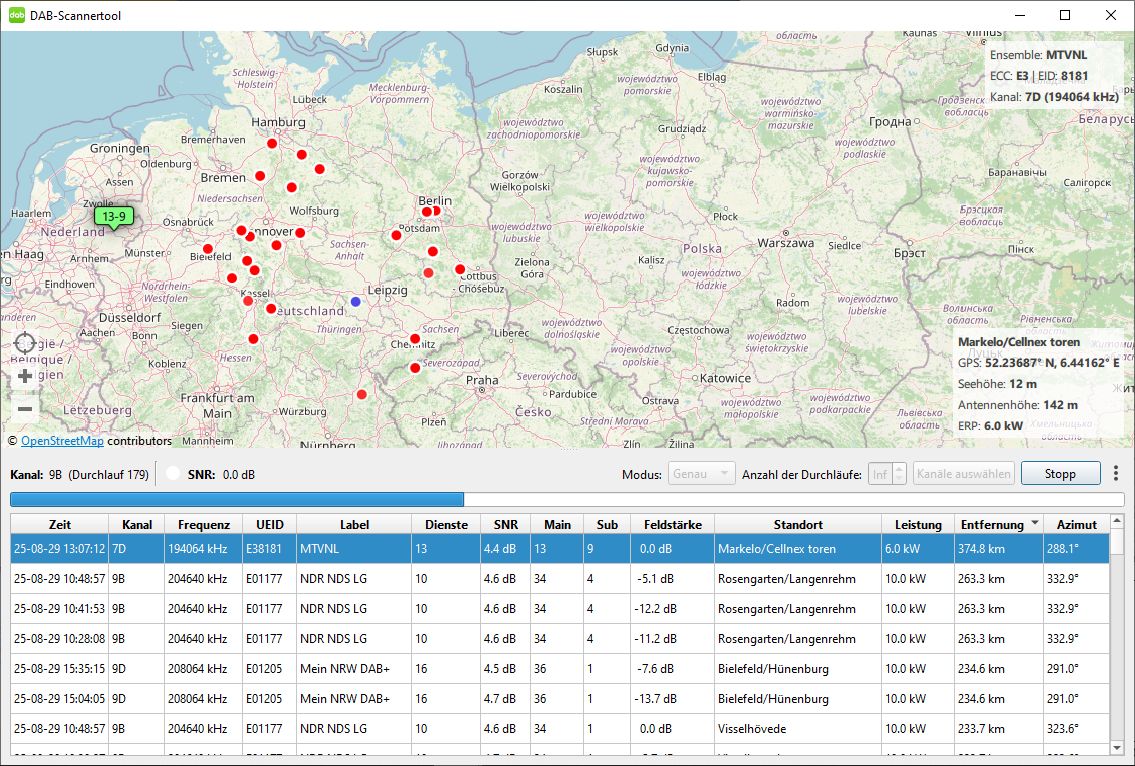Click the table's vertical scrollbar

(1116, 640)
